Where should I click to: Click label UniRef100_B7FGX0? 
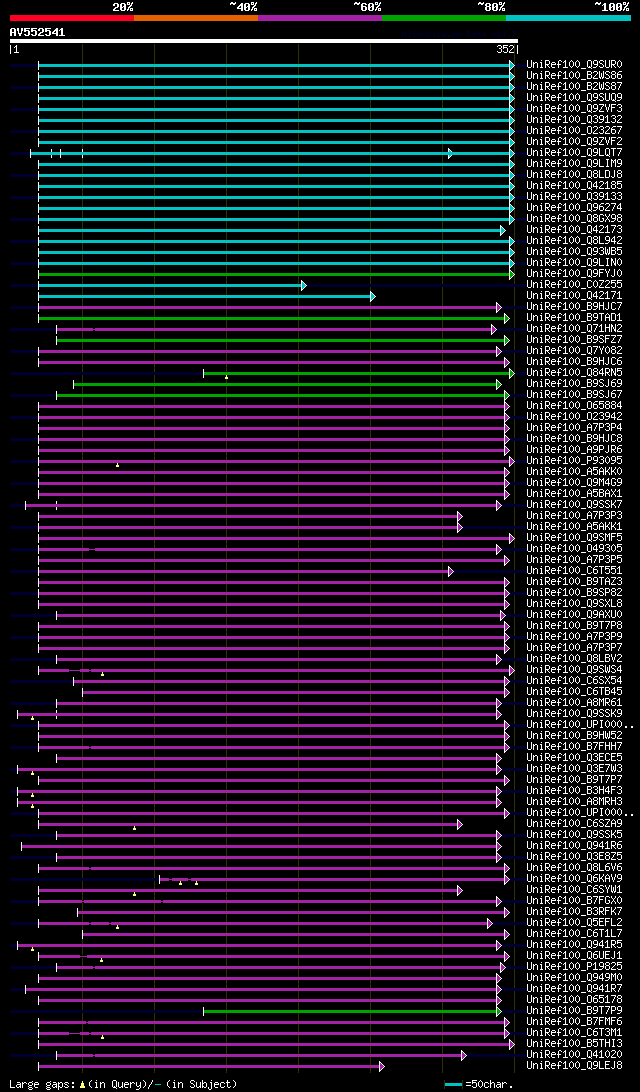[575, 900]
